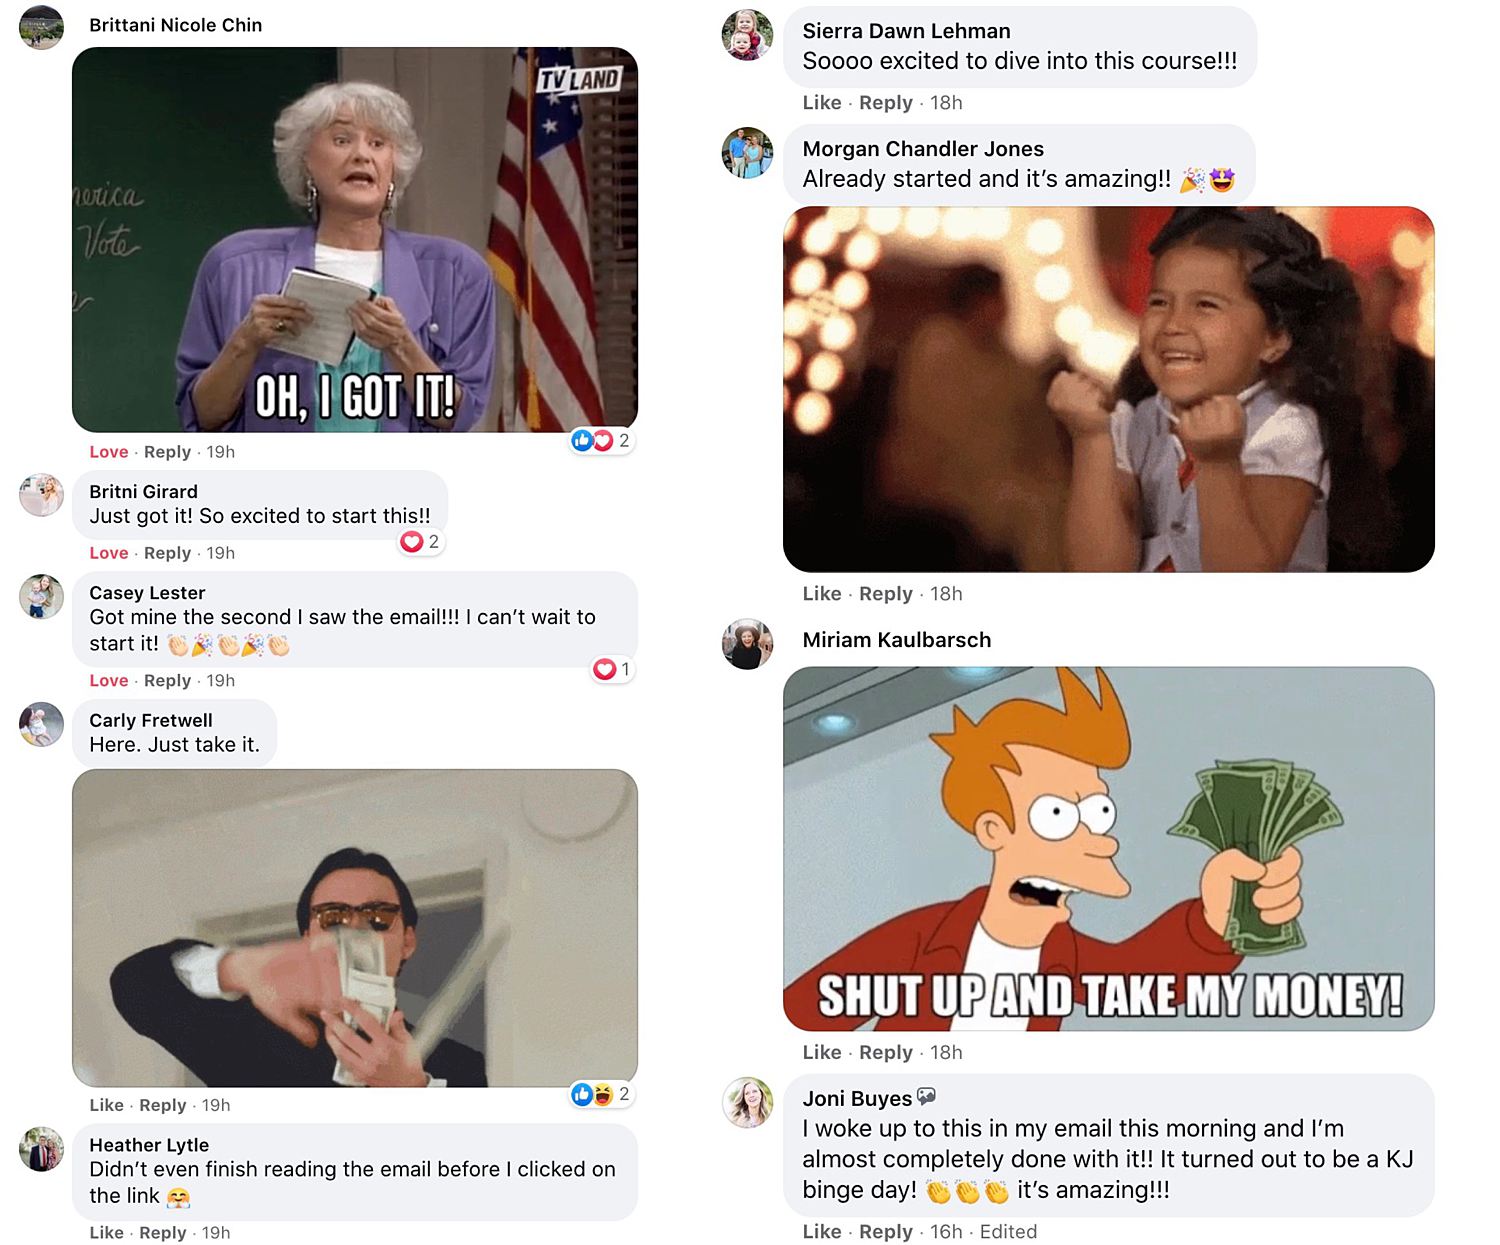View heart reactions on Britni Girard's comment
Image resolution: width=1500 pixels, height=1245 pixels.
pos(420,541)
